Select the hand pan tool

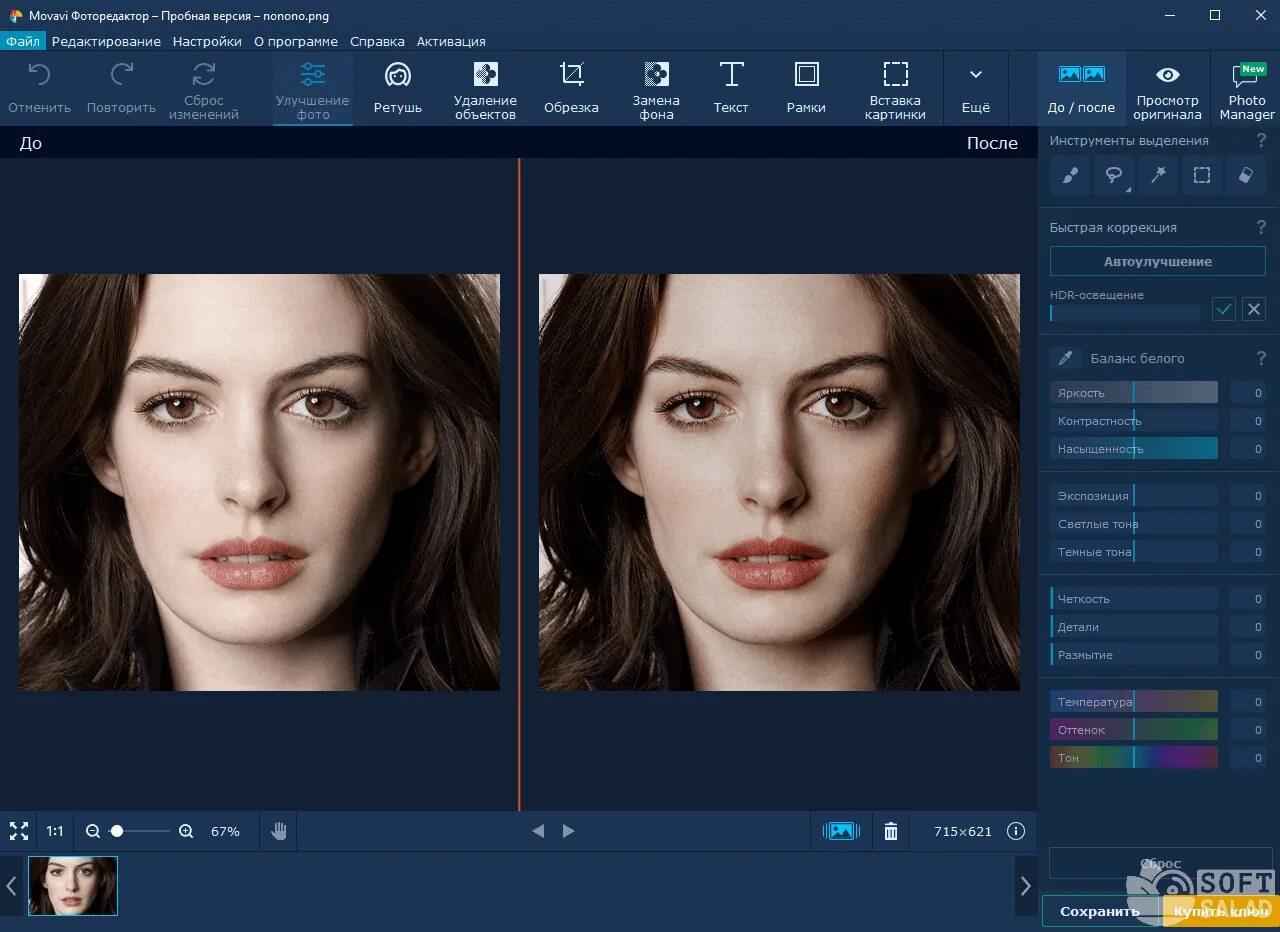point(279,831)
